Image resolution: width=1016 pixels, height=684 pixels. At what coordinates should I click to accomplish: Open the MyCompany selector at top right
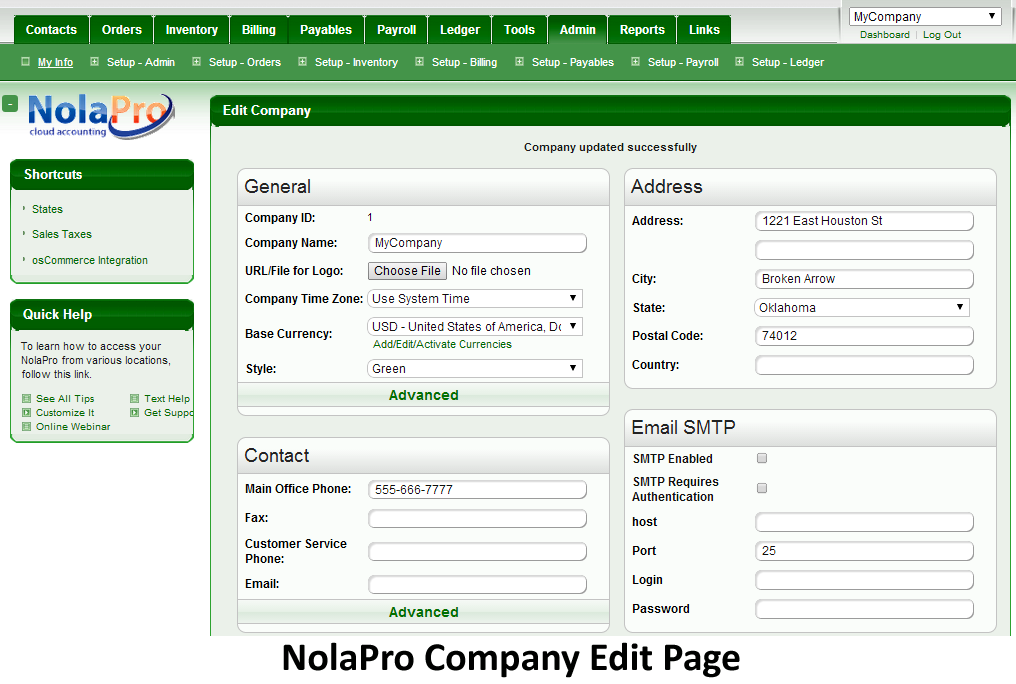pos(924,15)
